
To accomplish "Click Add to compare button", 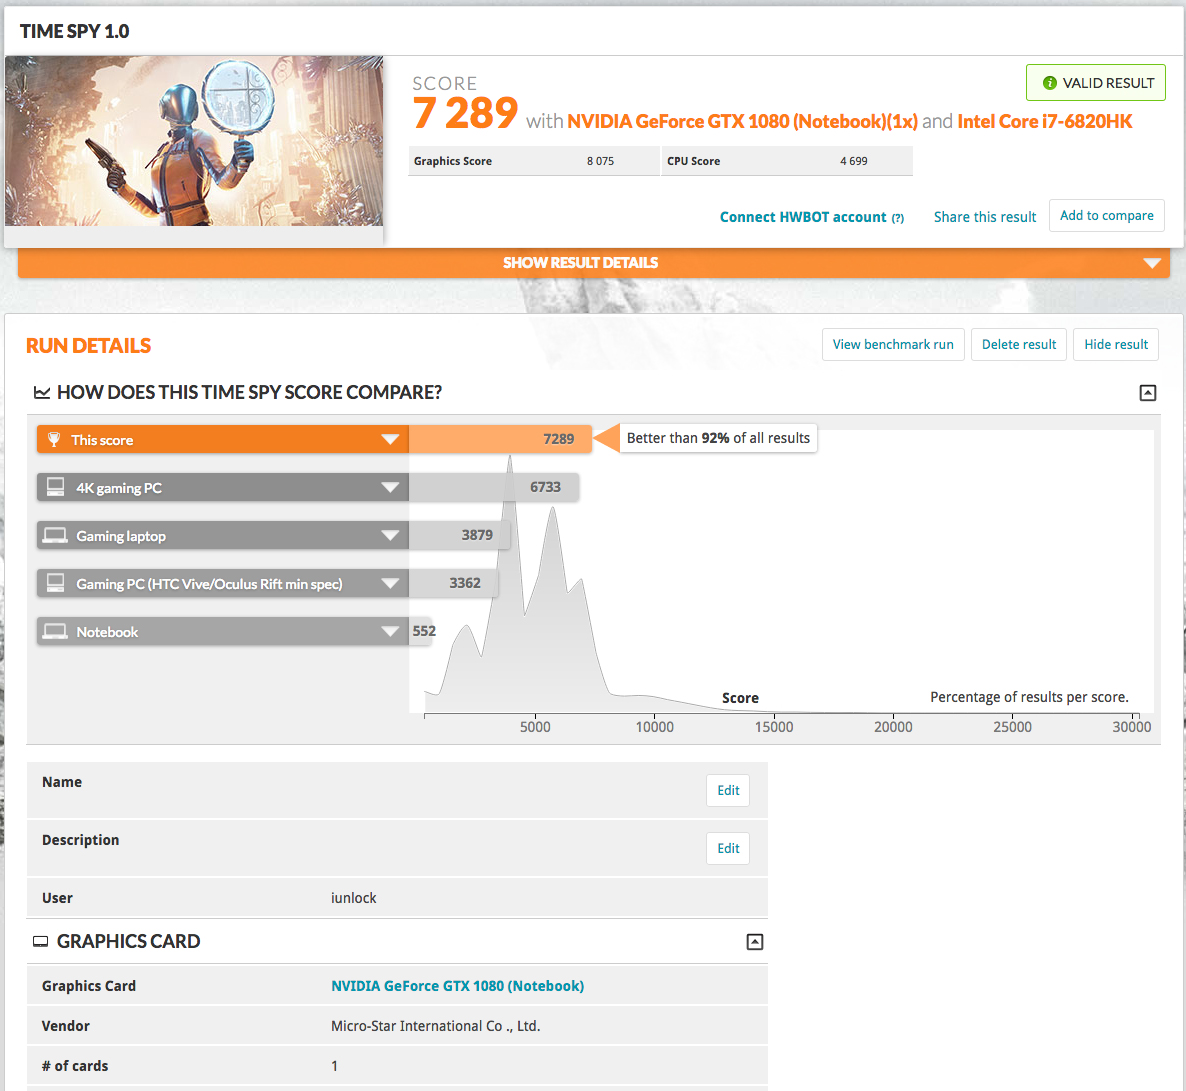I will (x=1107, y=216).
